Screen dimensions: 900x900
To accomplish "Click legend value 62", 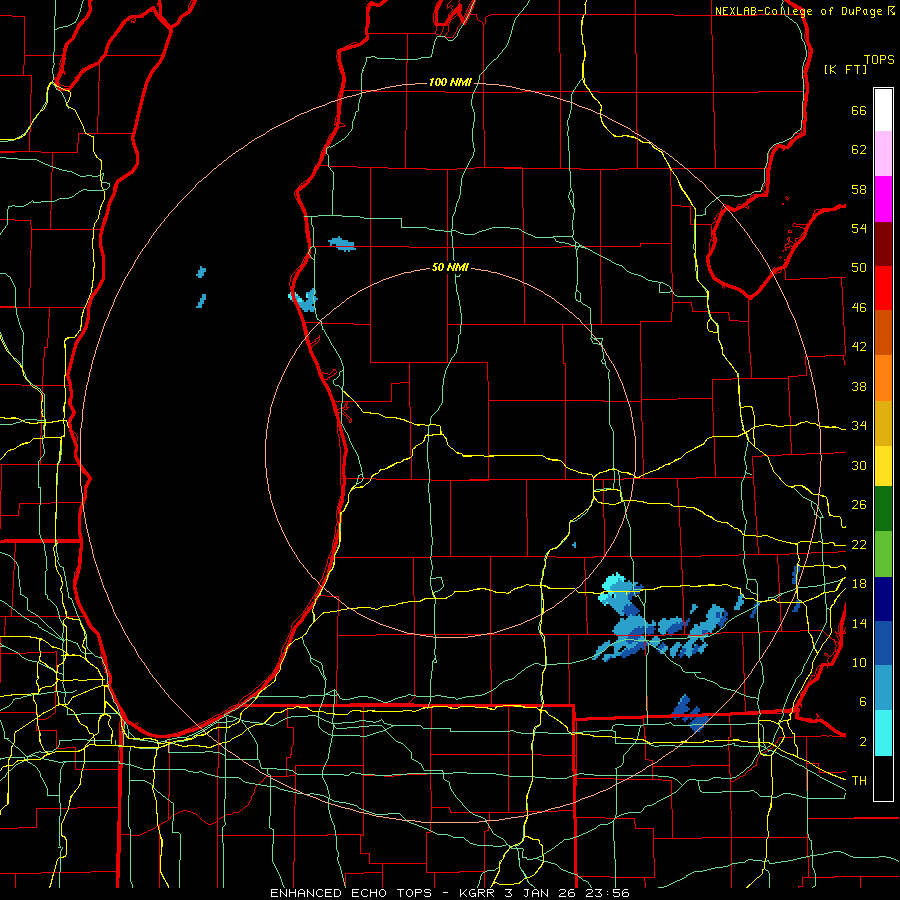I will click(859, 150).
